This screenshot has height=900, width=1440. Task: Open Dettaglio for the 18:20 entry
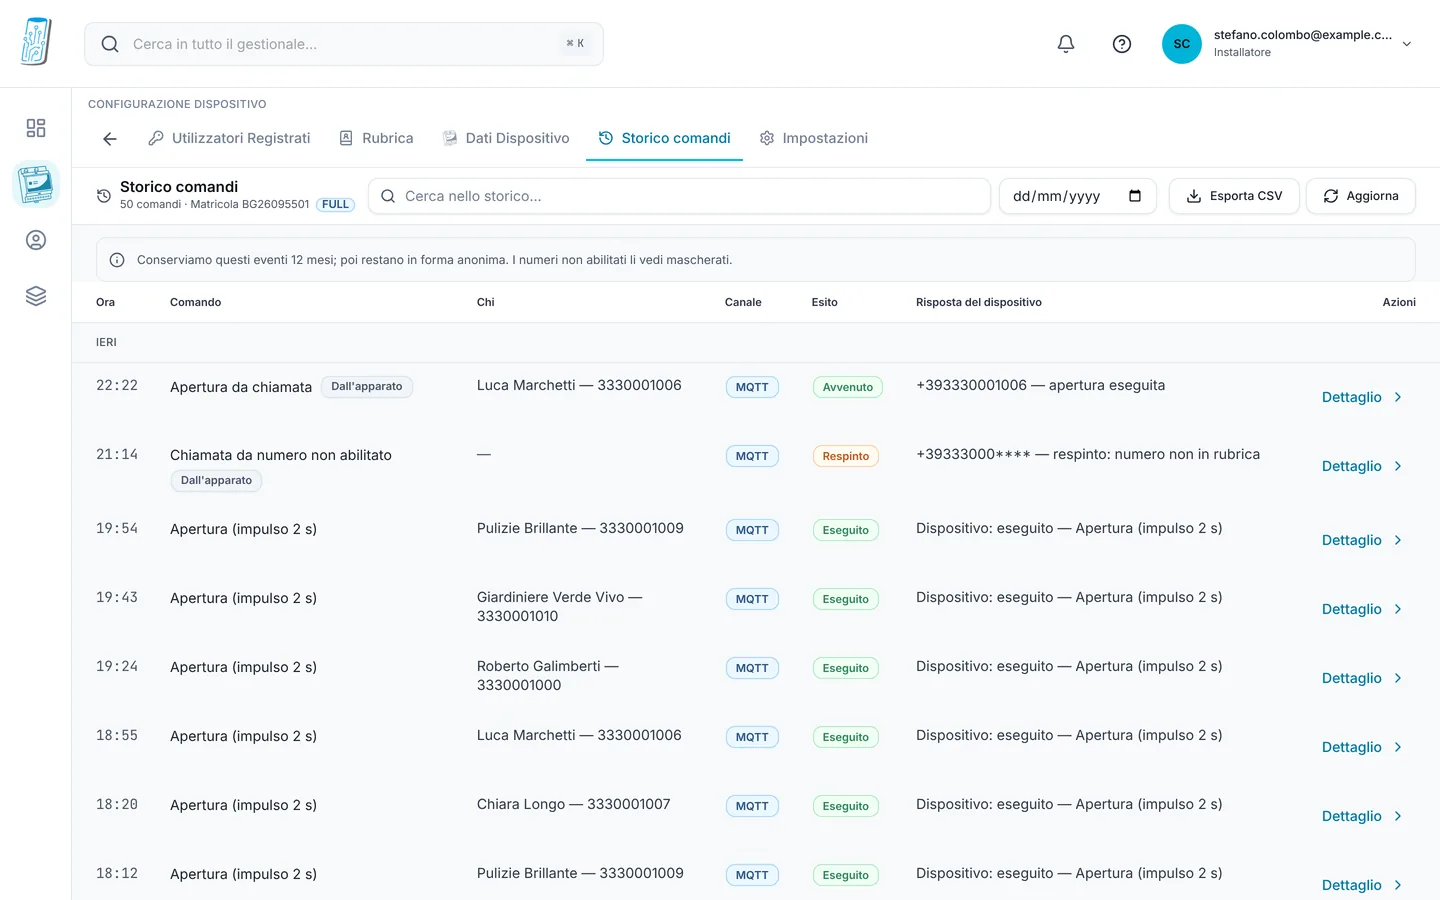click(x=1362, y=816)
